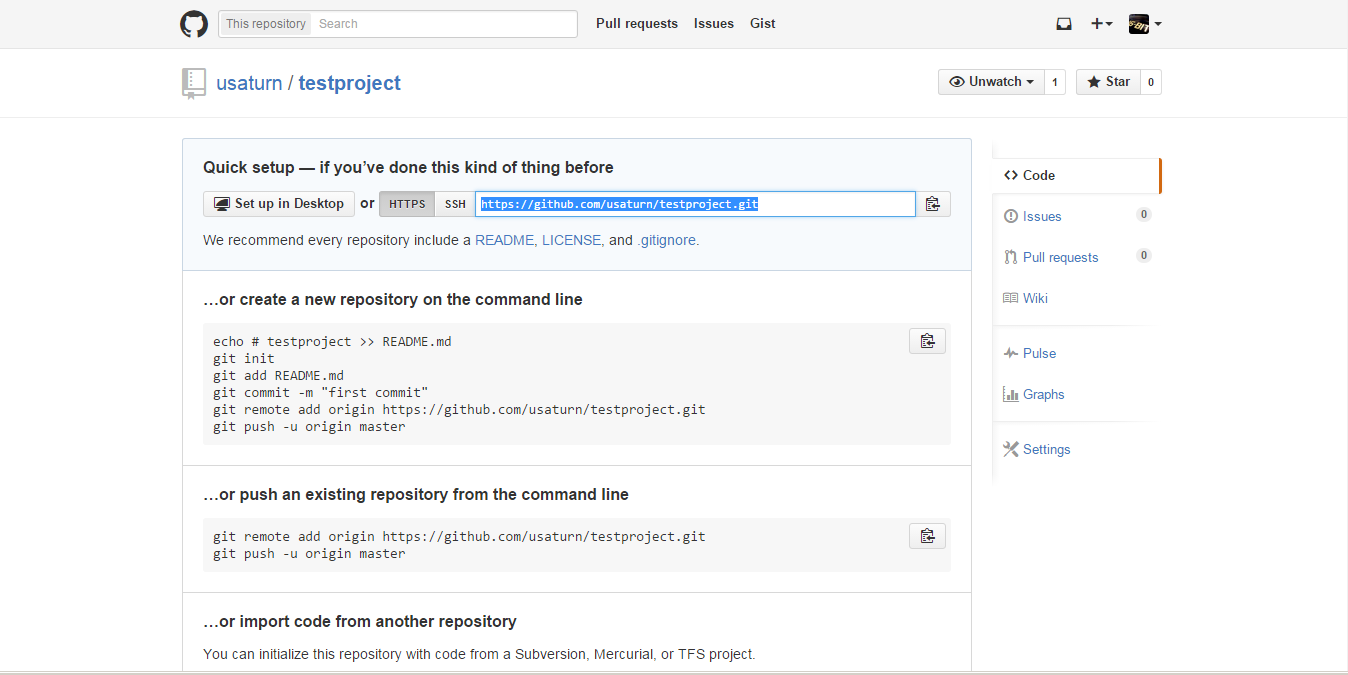Screen dimensions: 1348x675
Task: Click the .gitignore recommendation link
Action: point(666,240)
